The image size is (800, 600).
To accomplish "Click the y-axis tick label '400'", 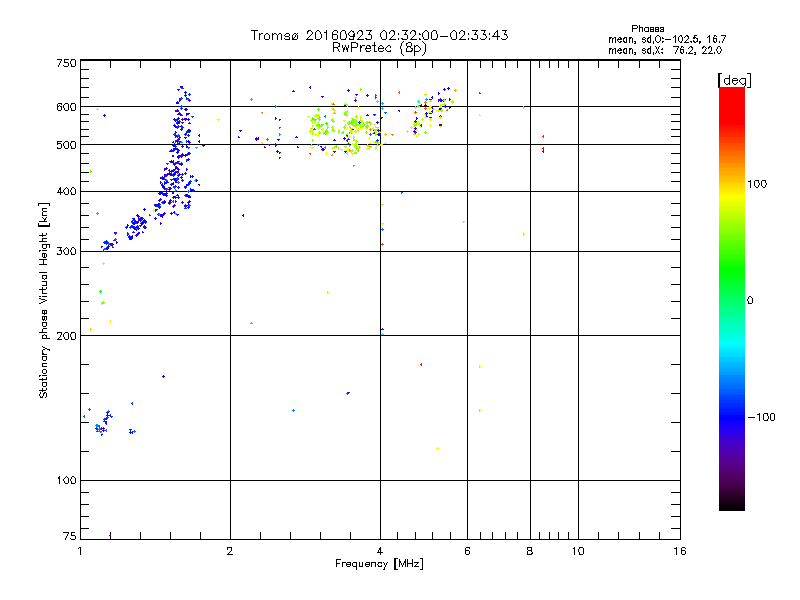I will (x=66, y=191).
